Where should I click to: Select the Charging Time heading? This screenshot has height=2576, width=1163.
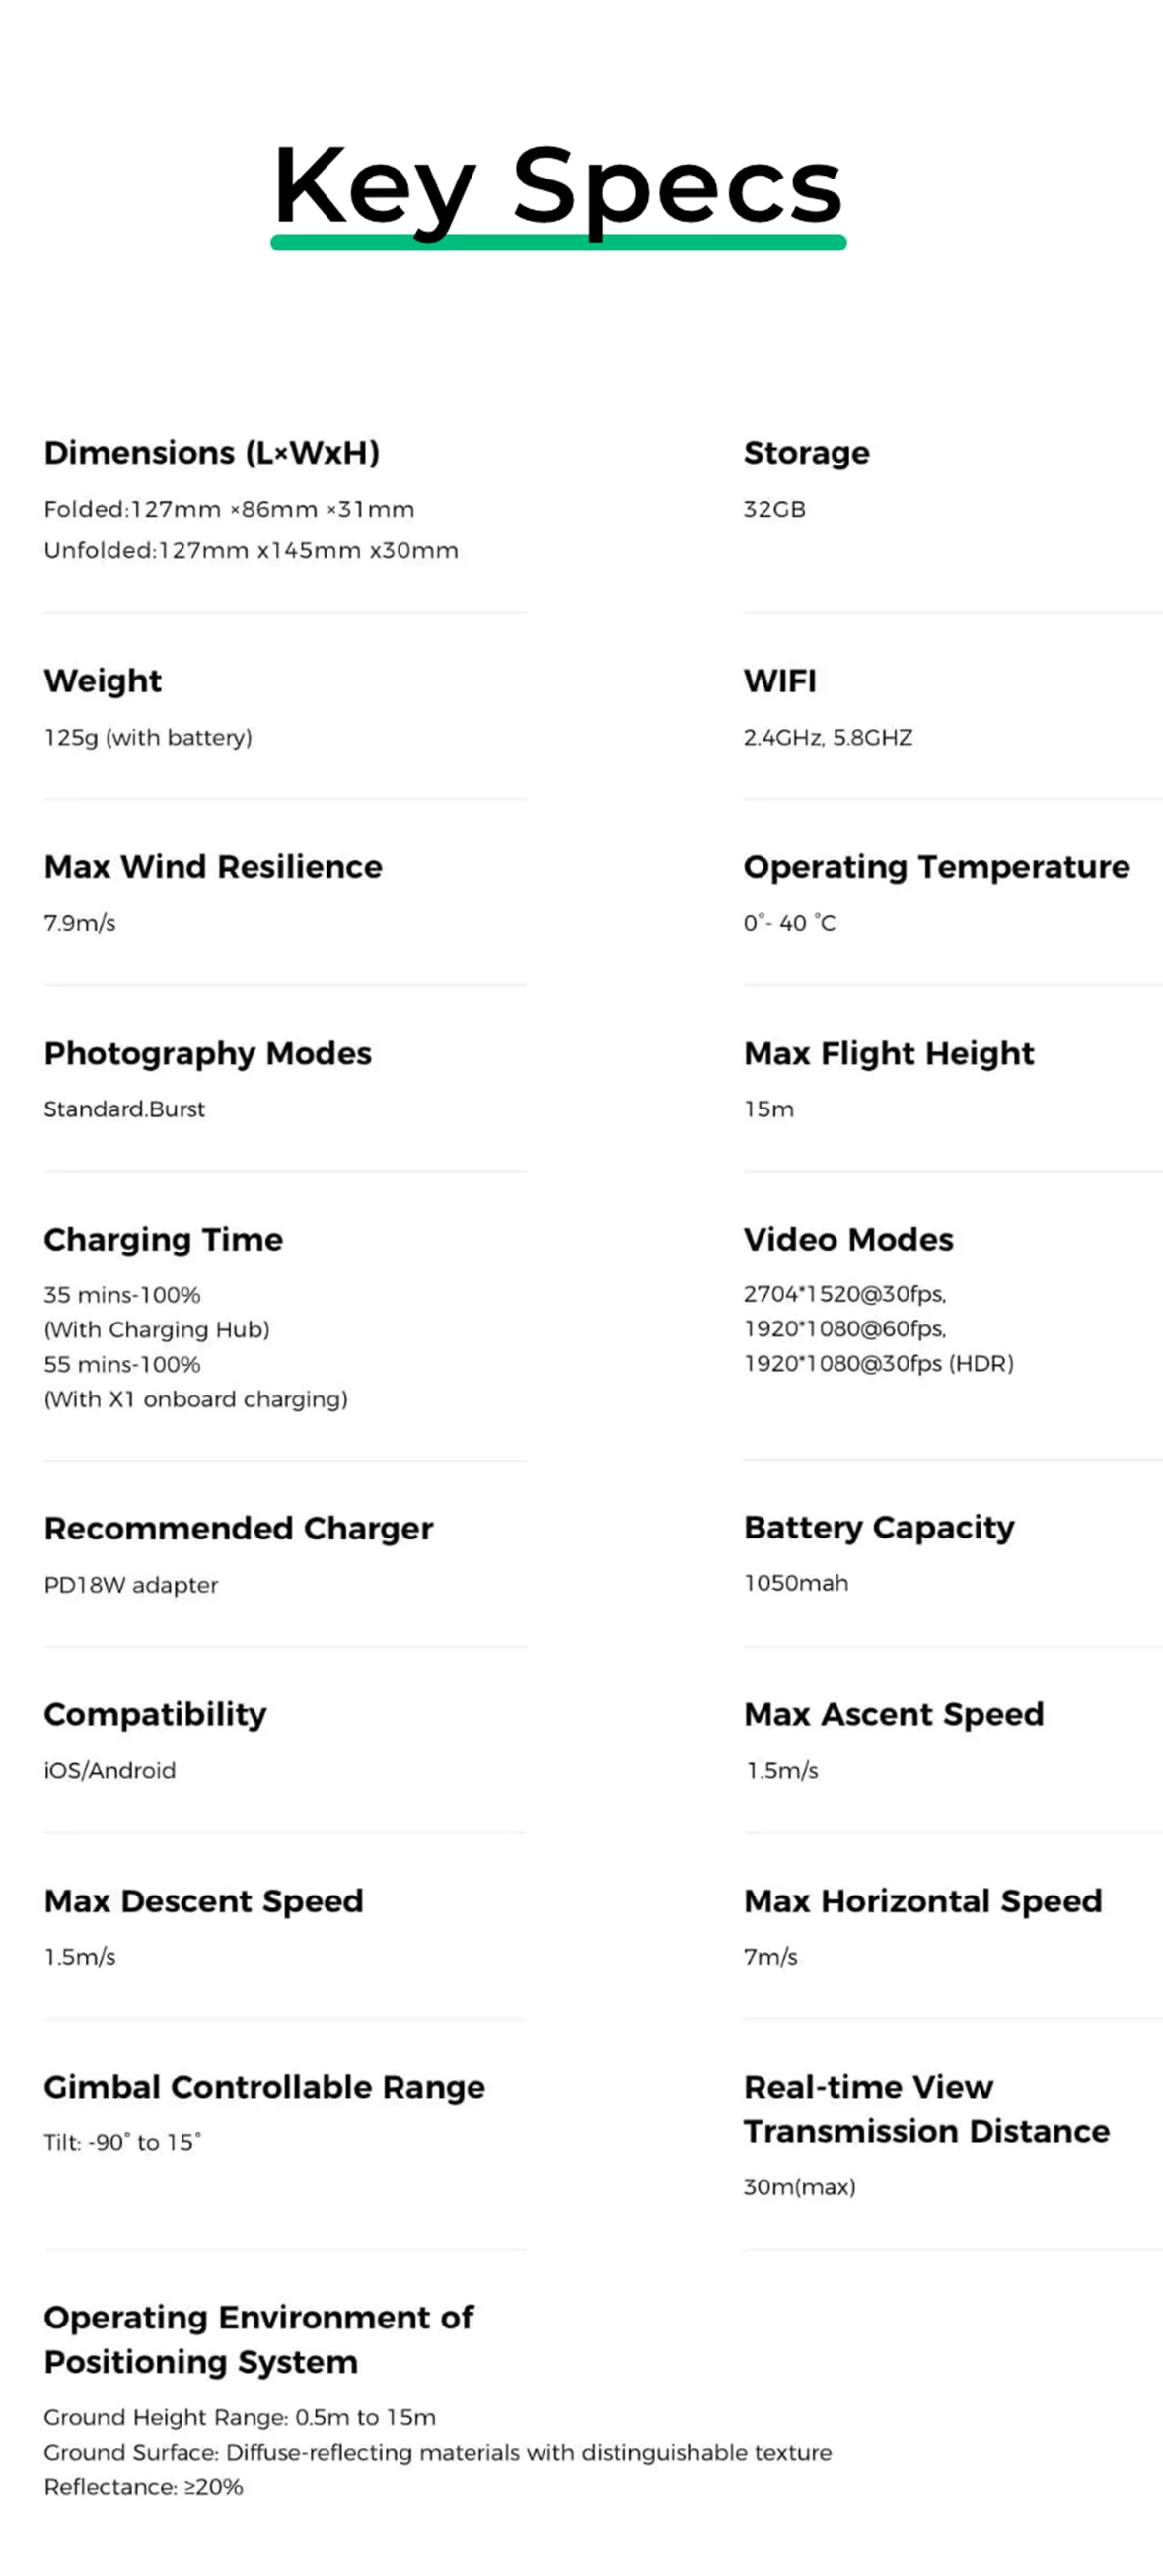click(x=164, y=1240)
